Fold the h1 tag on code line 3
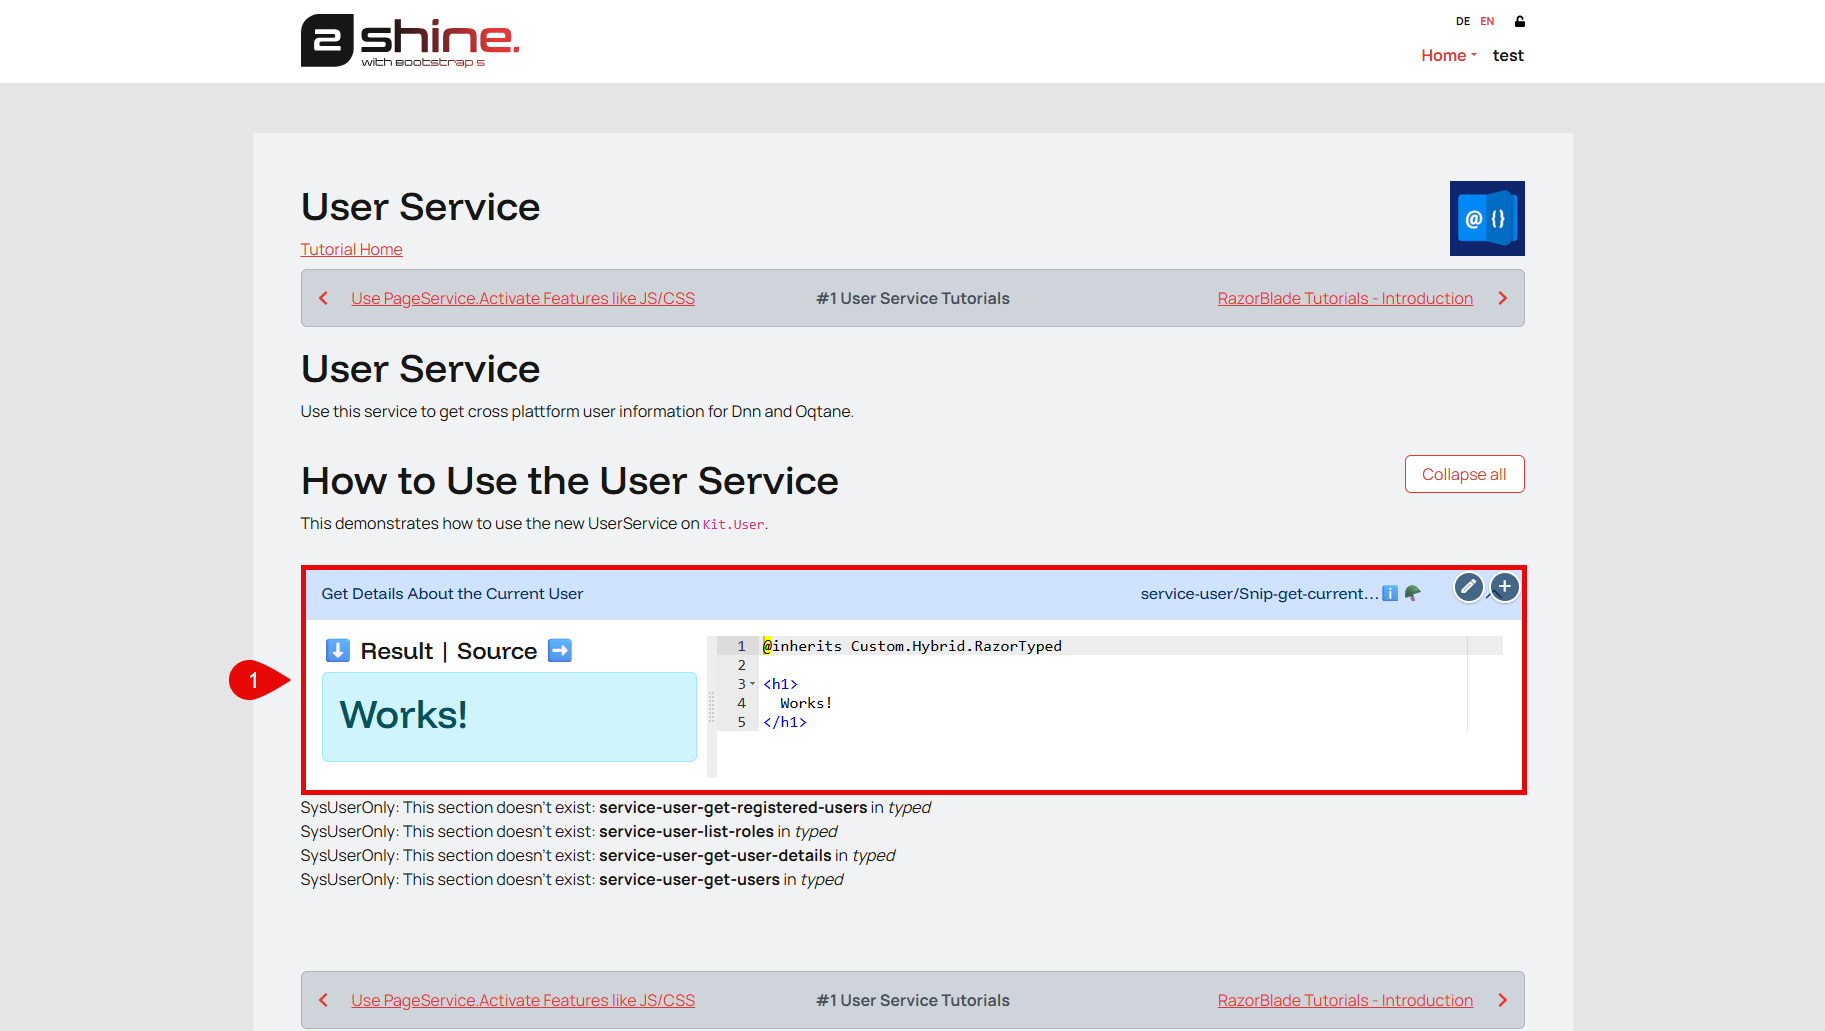This screenshot has width=1825, height=1031. coord(753,684)
